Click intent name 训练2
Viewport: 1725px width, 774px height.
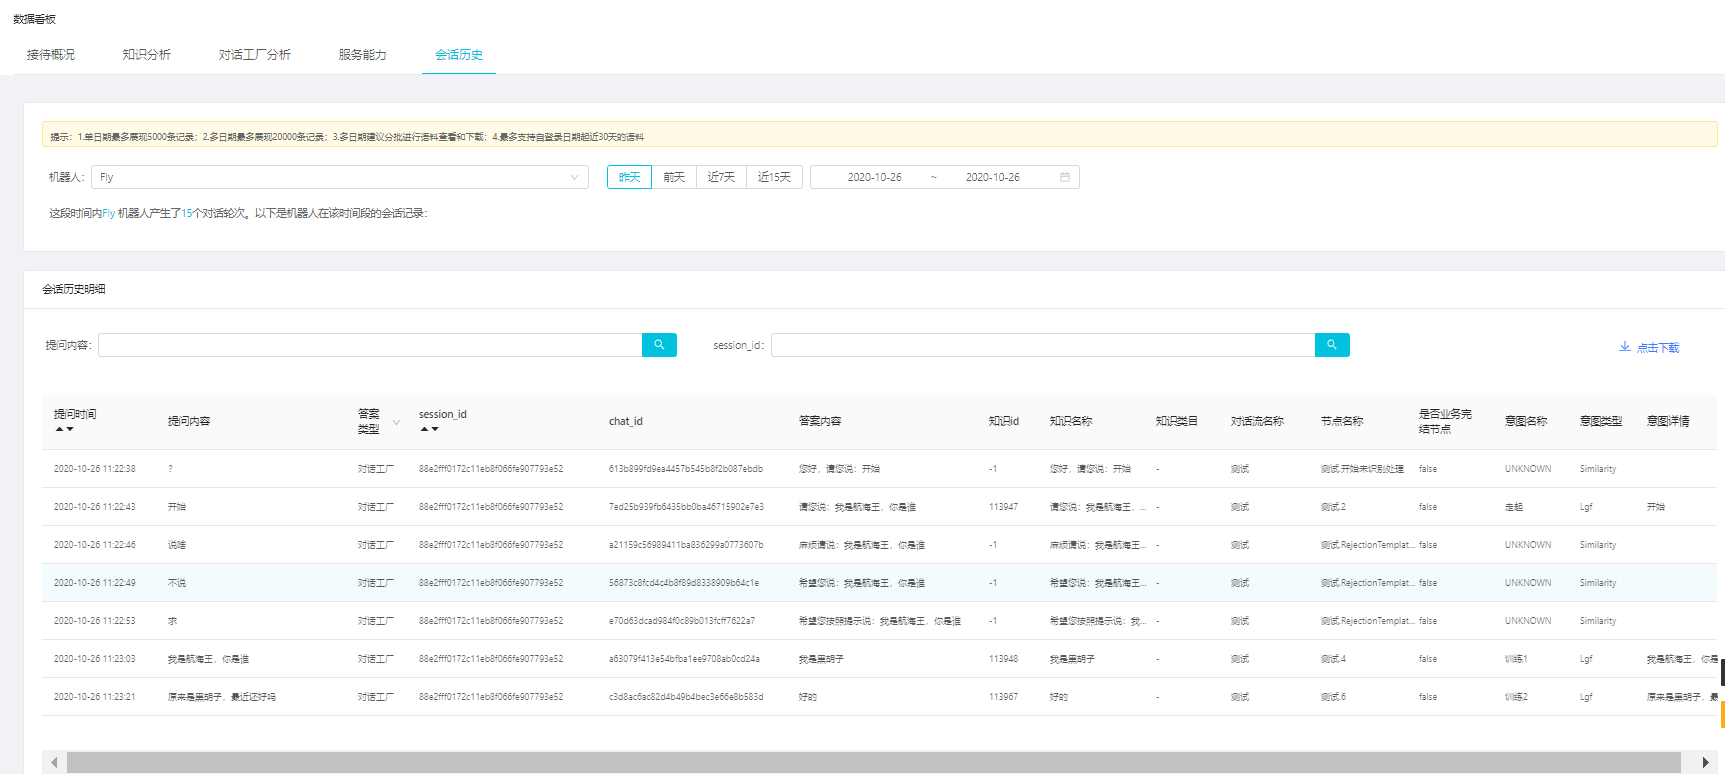point(1516,697)
